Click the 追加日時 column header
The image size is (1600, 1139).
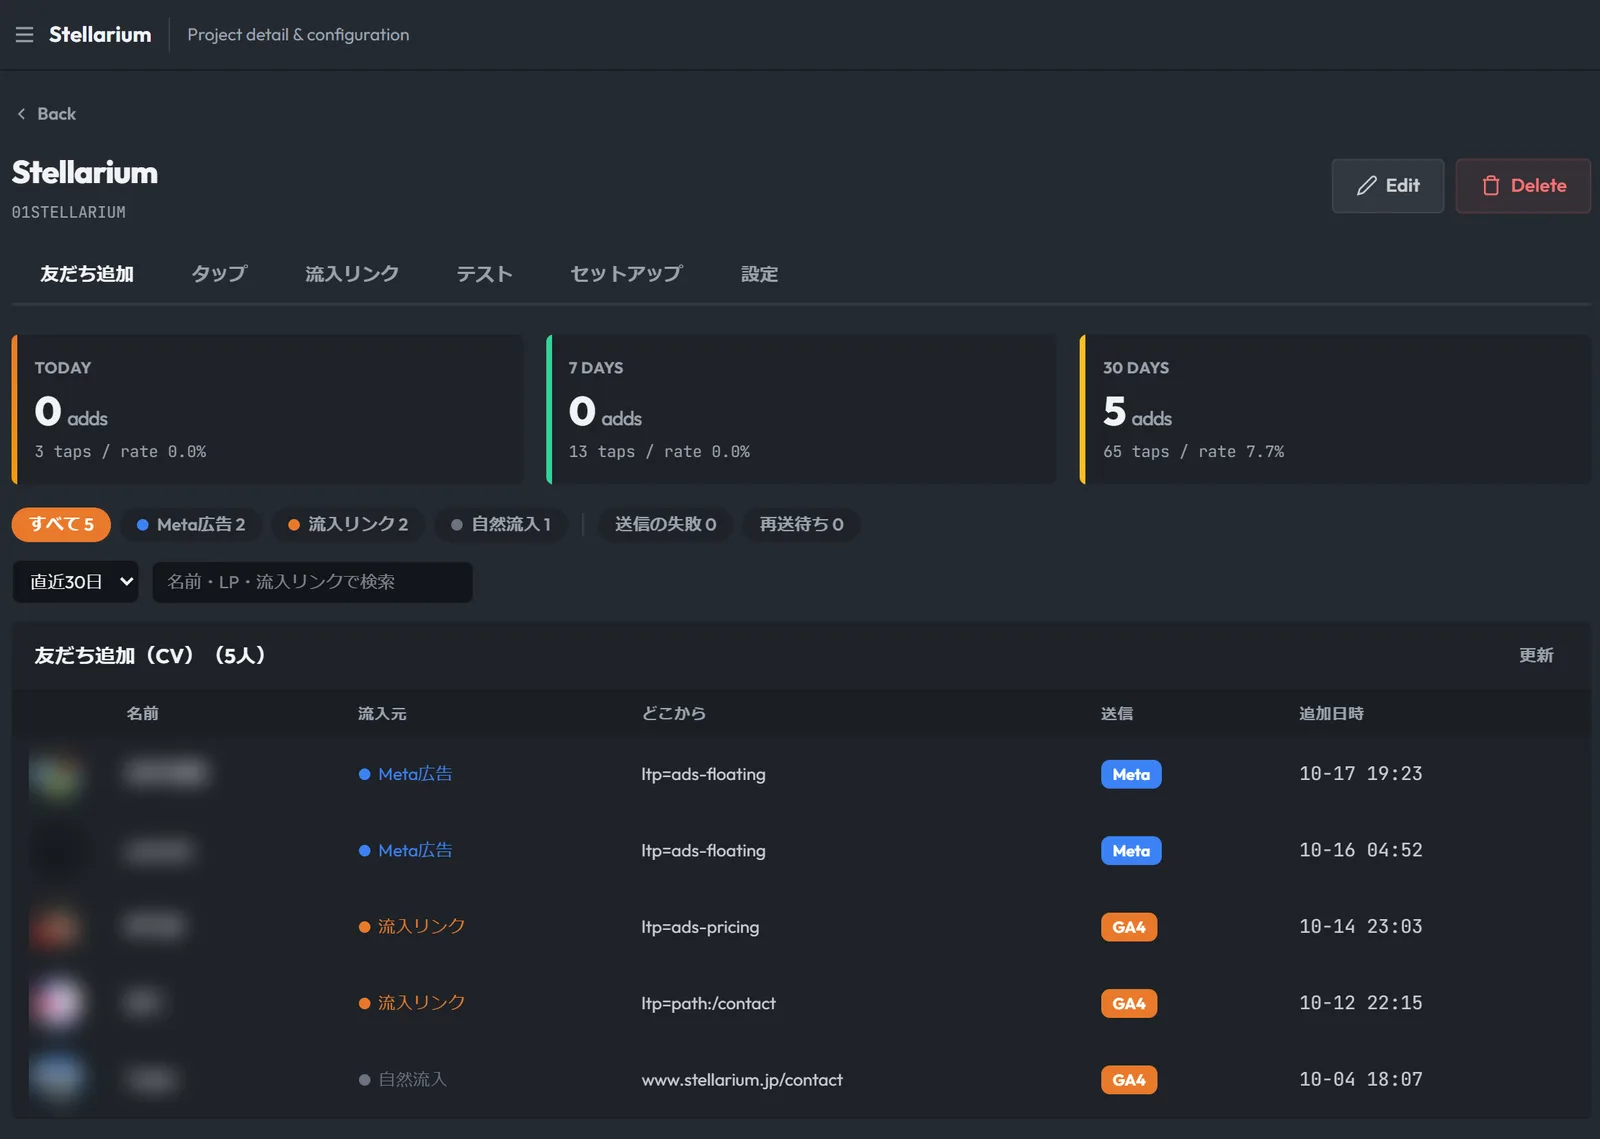1331,714
